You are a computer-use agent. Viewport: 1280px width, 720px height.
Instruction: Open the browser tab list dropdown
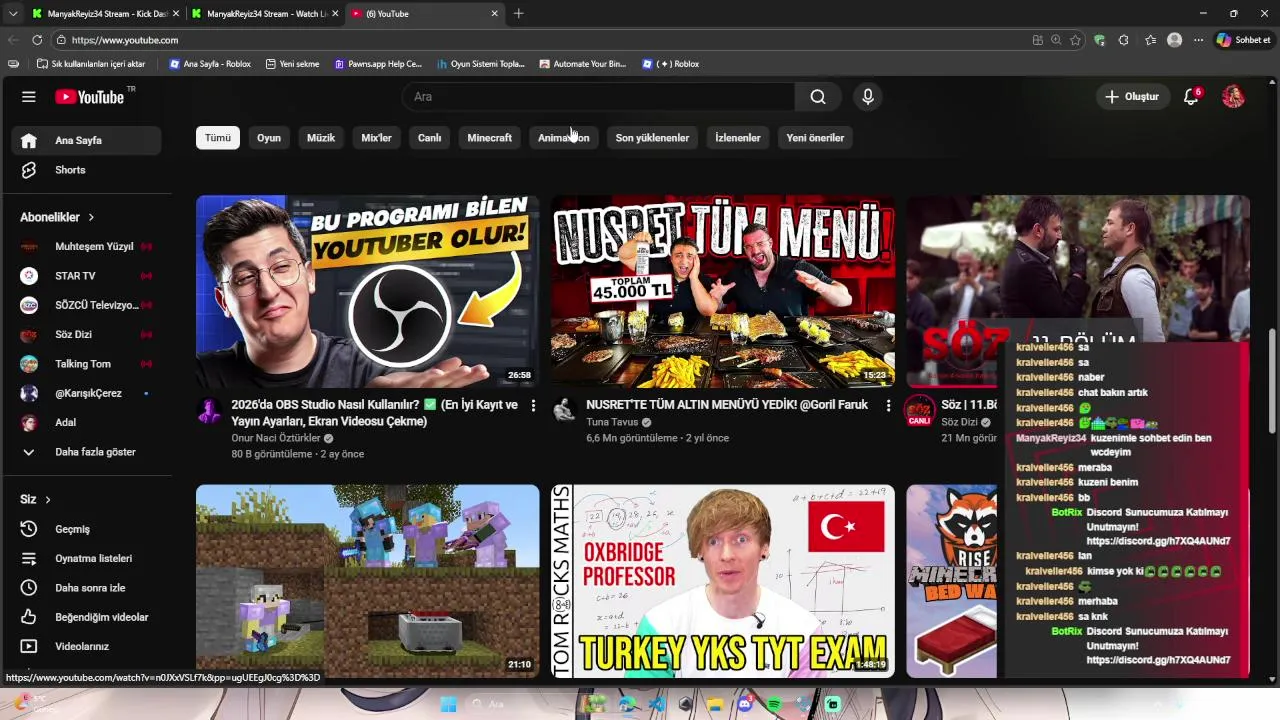[13, 14]
